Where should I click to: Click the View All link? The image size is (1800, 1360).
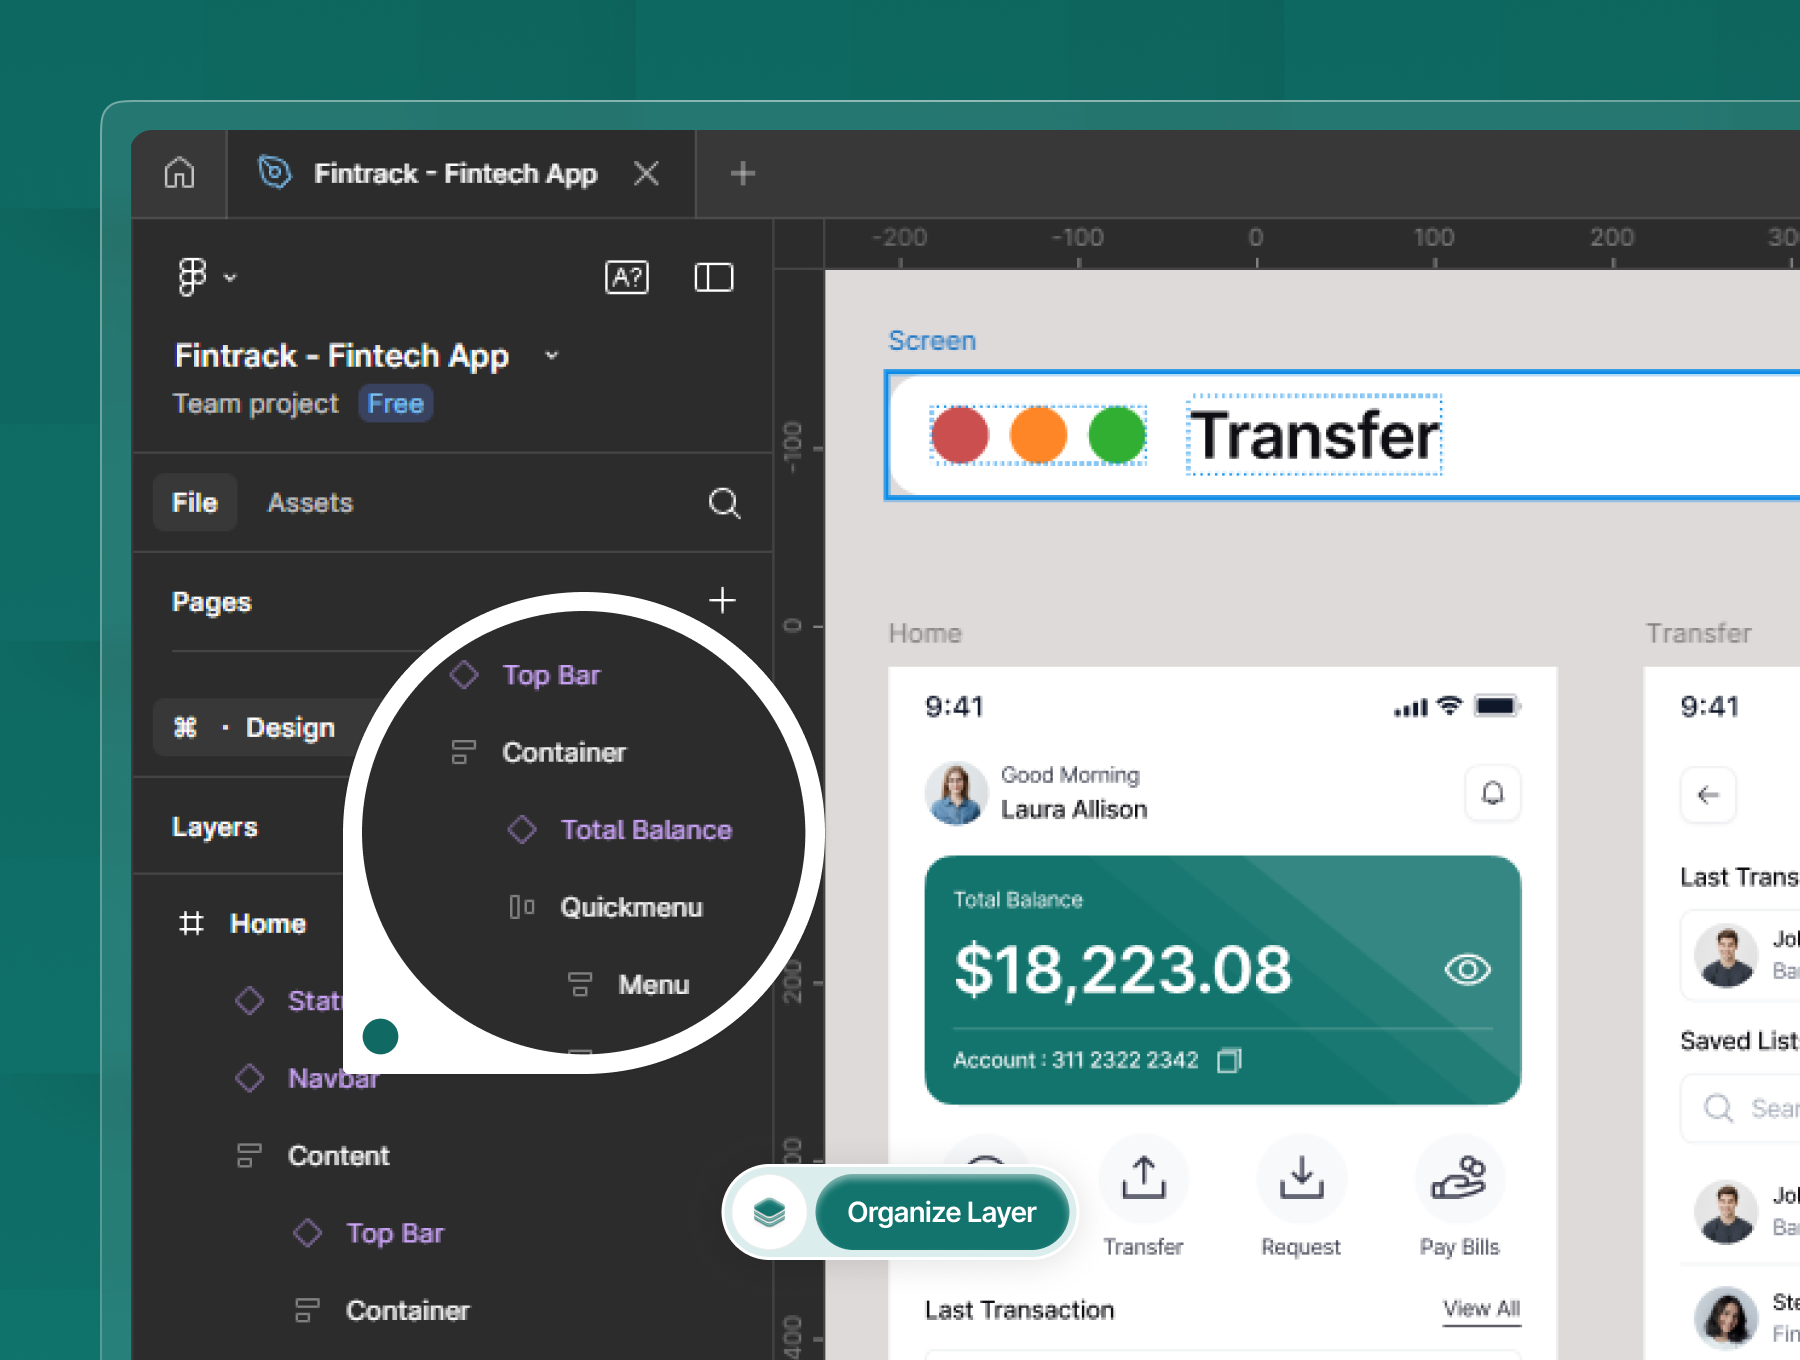pos(1481,1309)
